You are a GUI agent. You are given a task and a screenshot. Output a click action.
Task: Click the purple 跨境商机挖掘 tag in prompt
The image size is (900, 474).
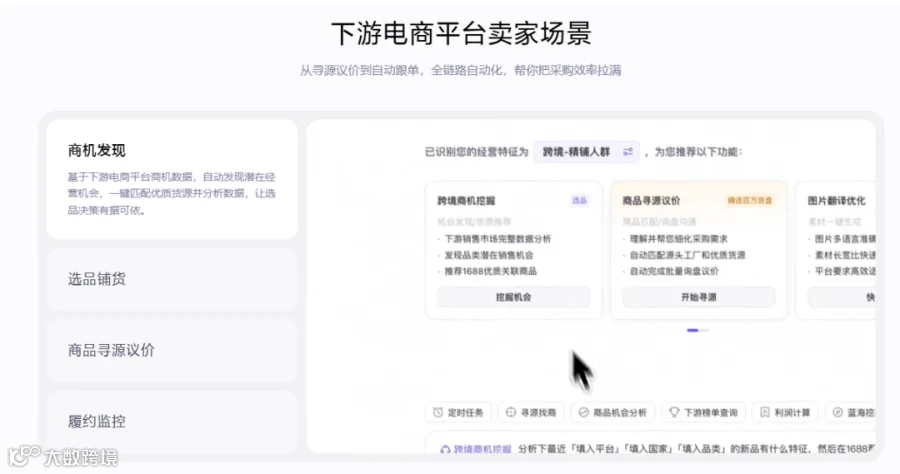pyautogui.click(x=476, y=449)
